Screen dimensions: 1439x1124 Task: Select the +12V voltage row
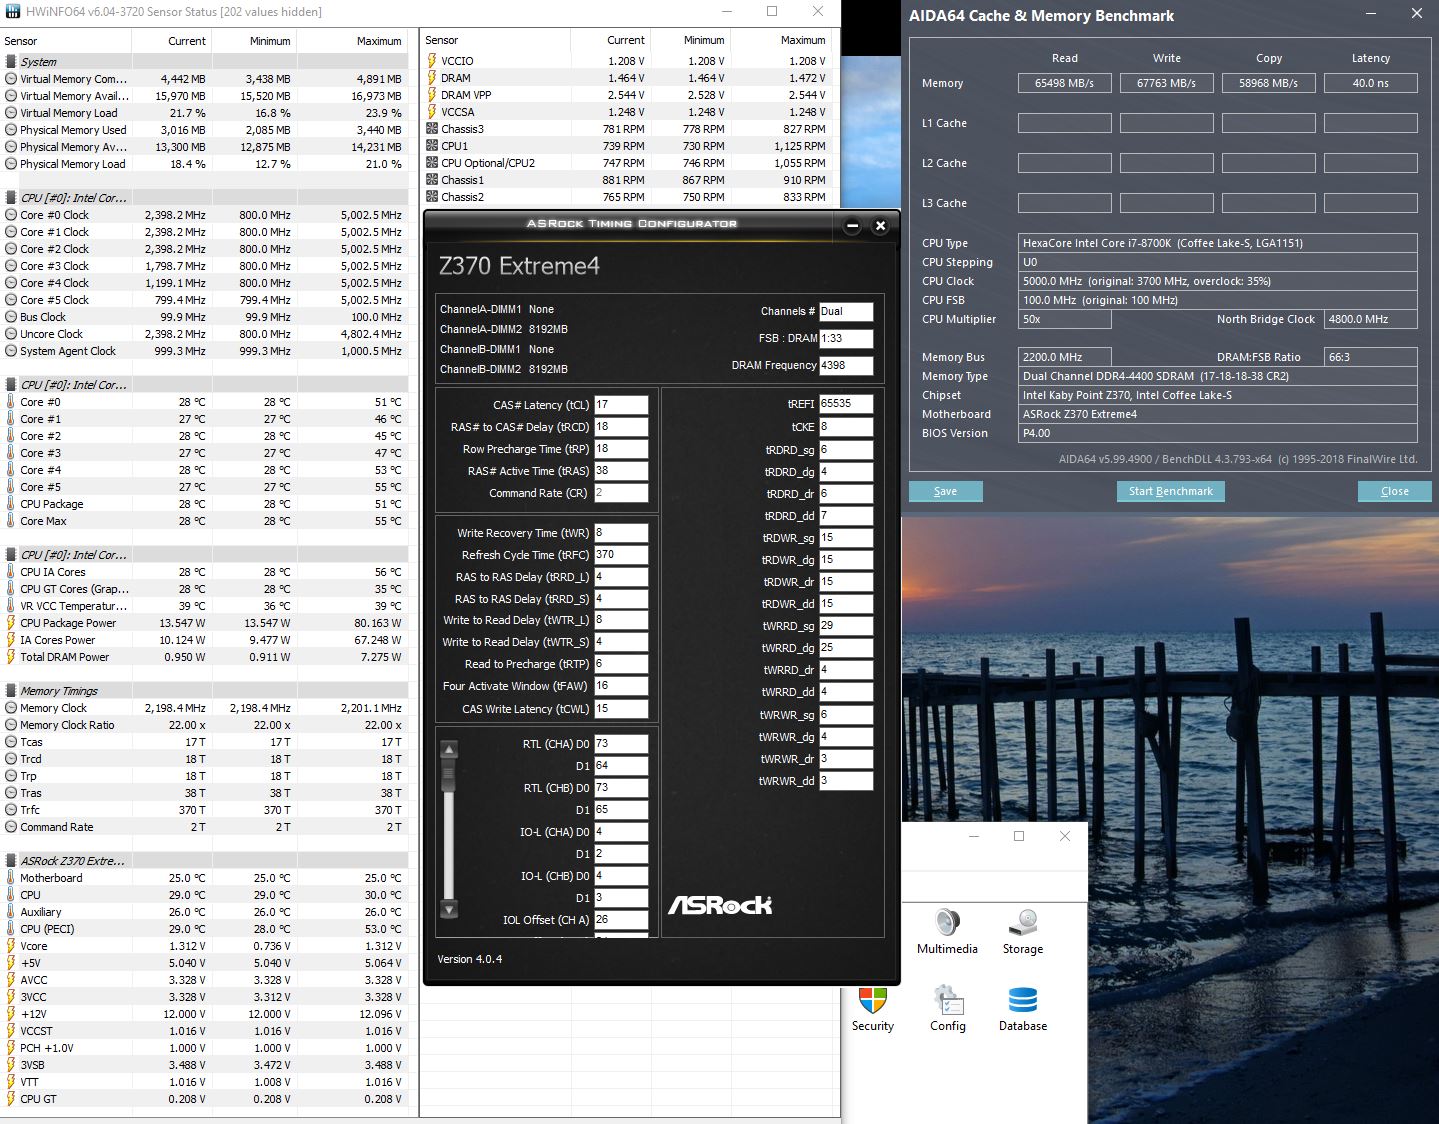204,1014
